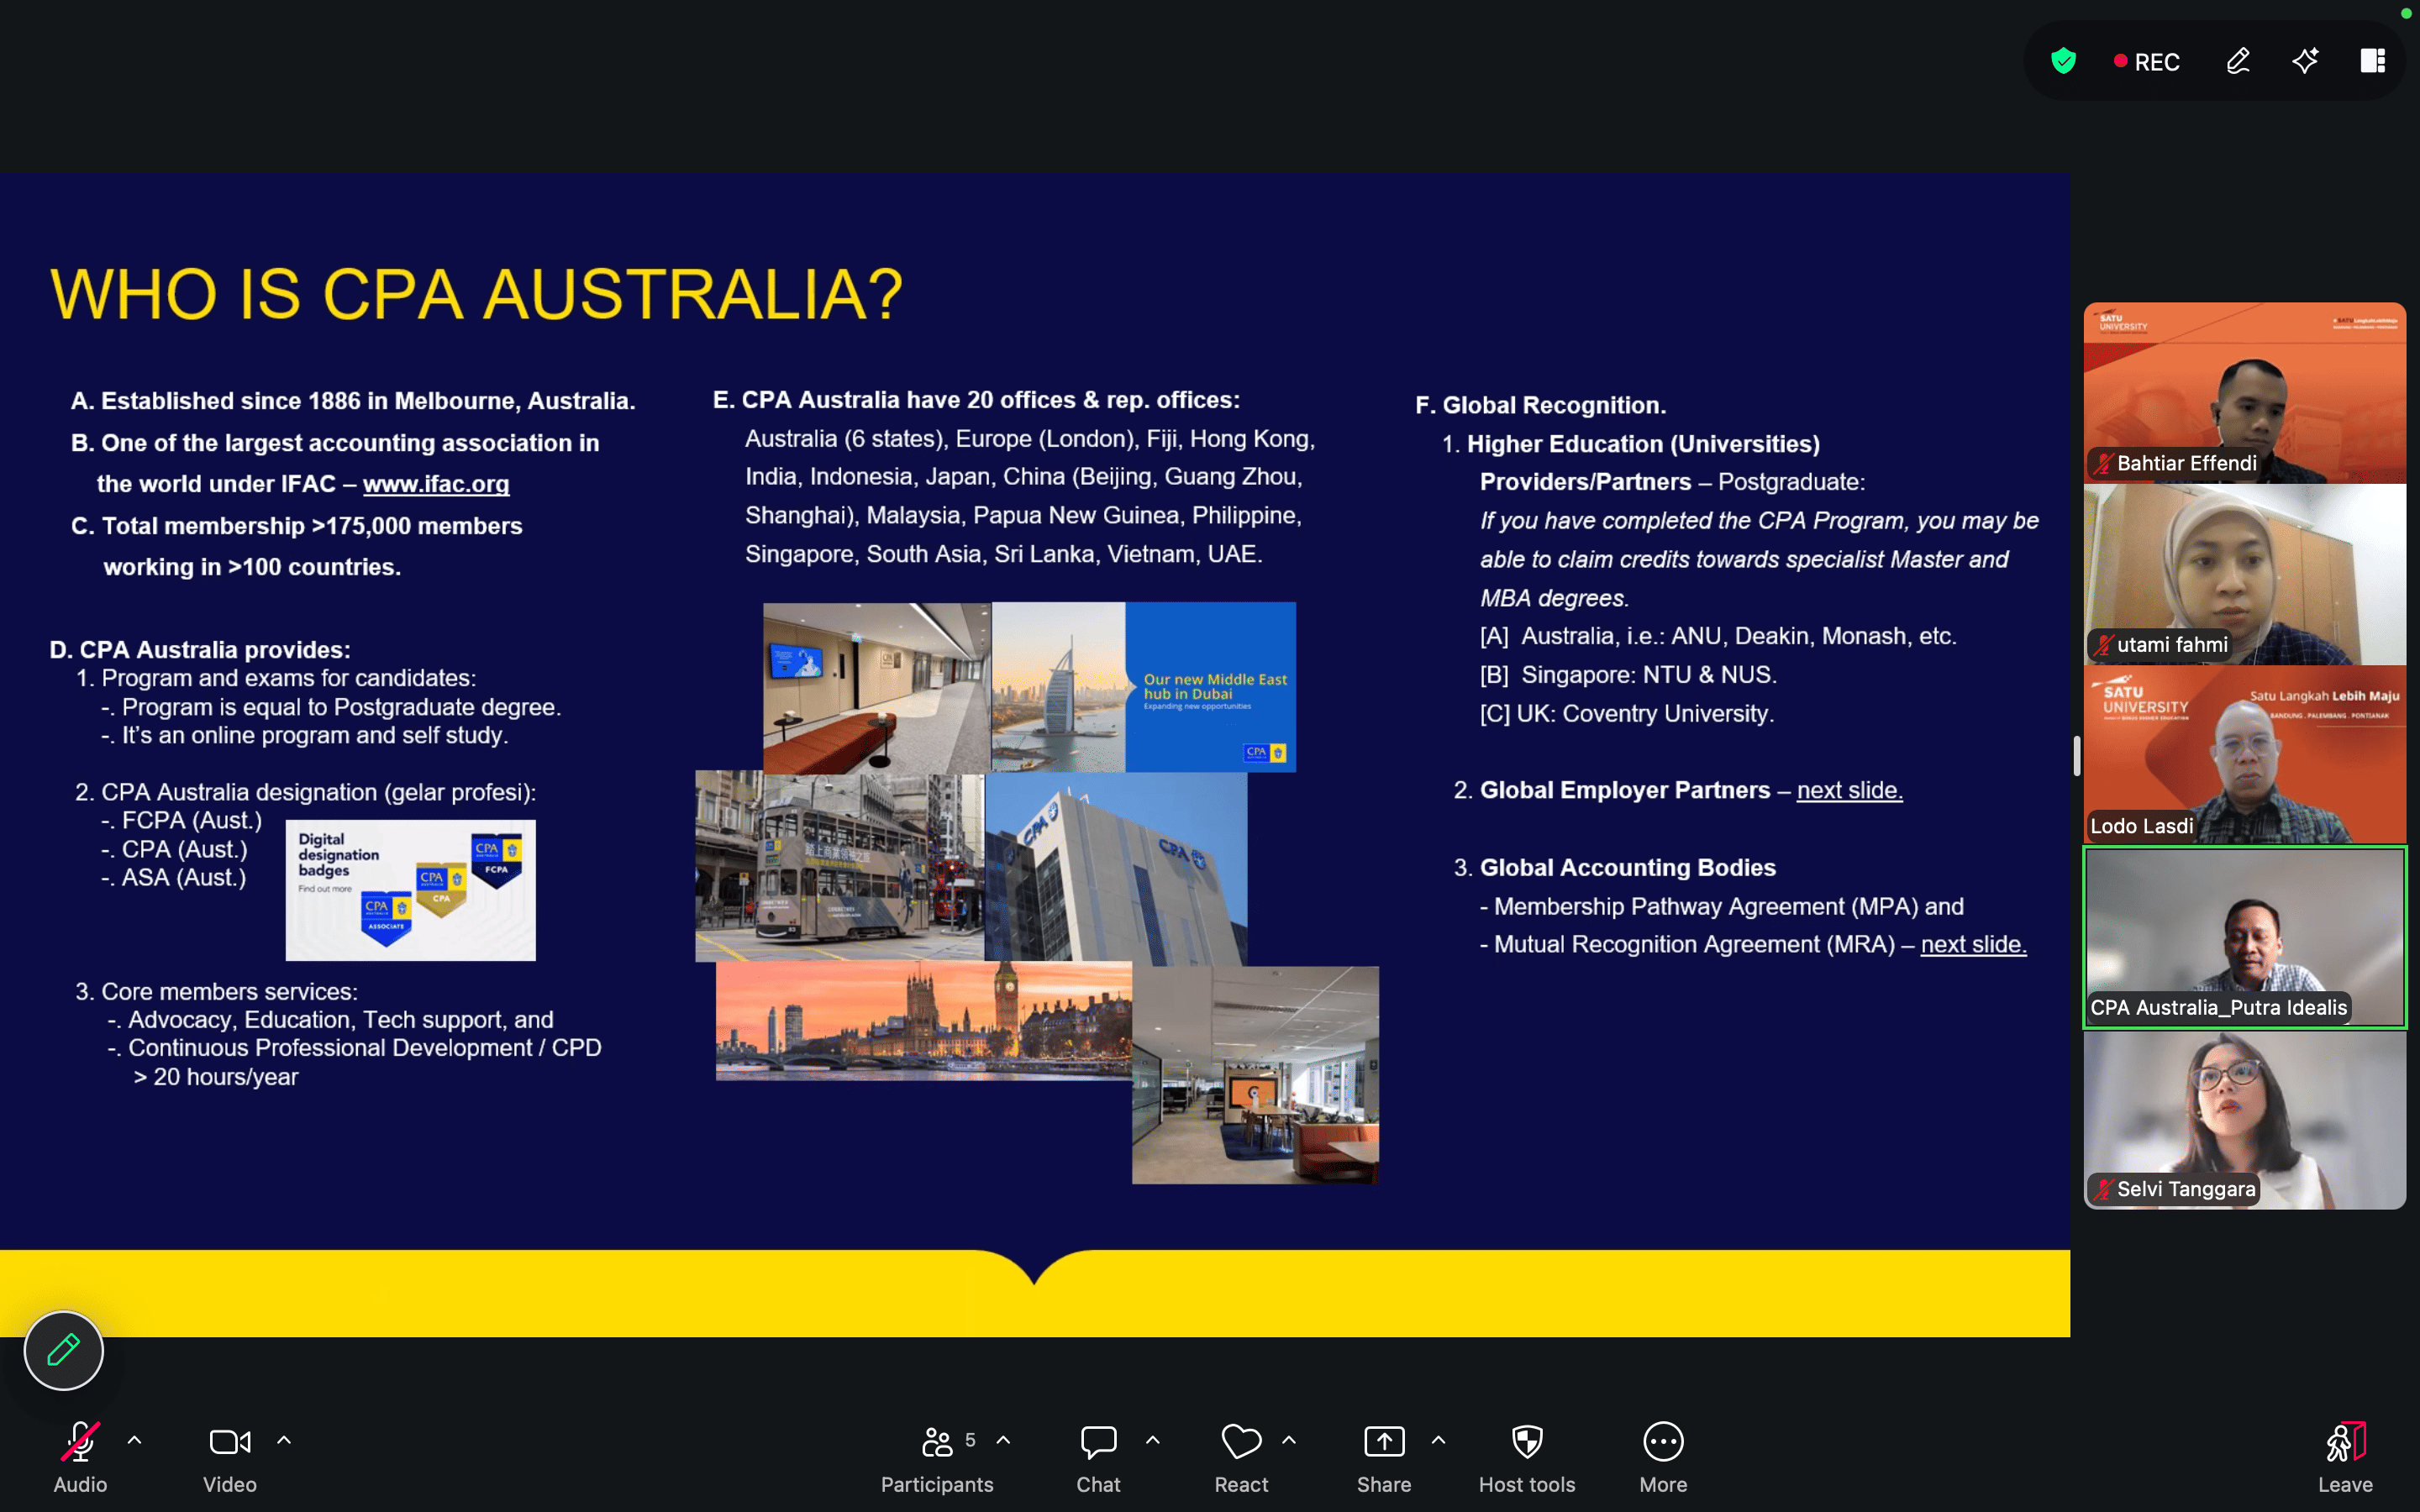The height and width of the screenshot is (1512, 2420).
Task: View the green encryption shield info
Action: pos(2063,61)
